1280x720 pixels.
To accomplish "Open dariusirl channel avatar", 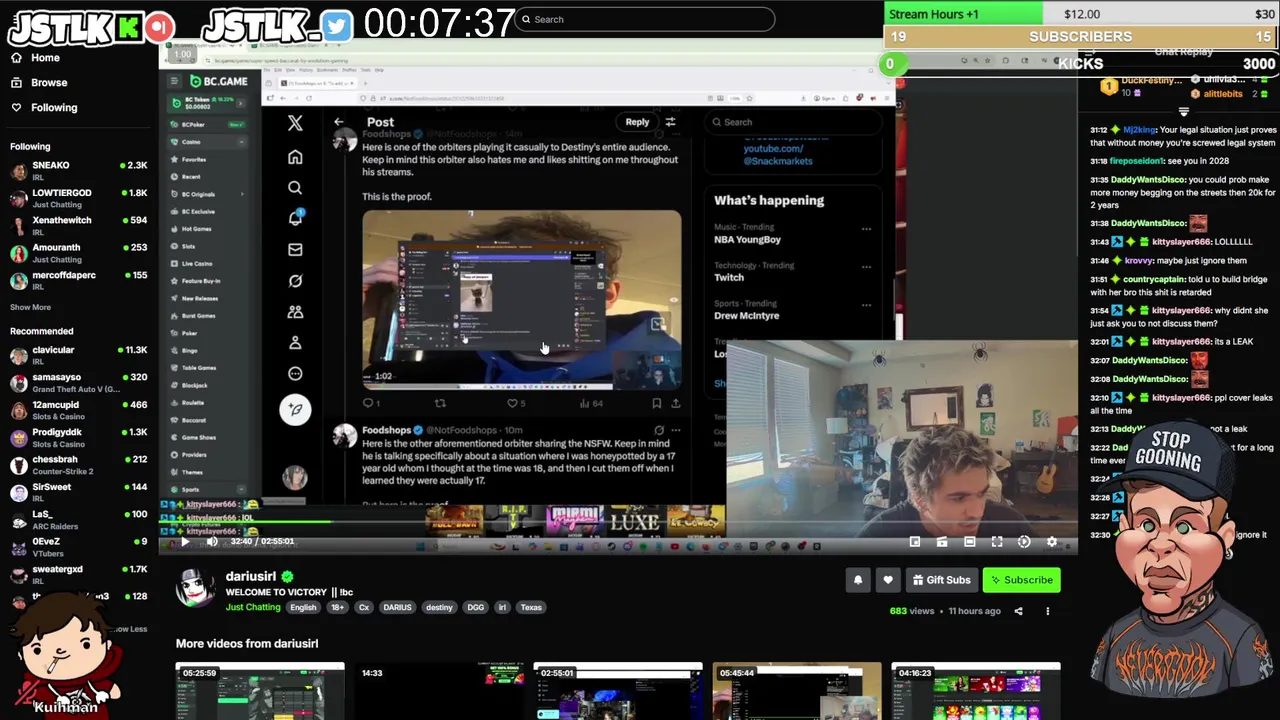I will click(x=196, y=589).
